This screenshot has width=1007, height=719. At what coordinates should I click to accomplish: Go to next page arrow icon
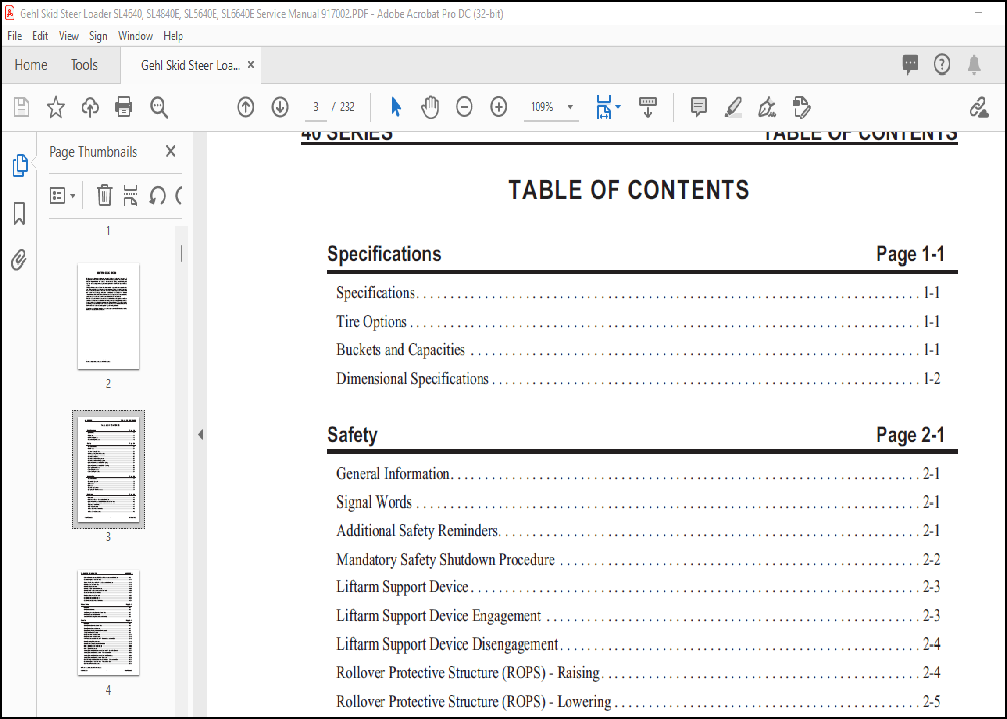tap(280, 107)
